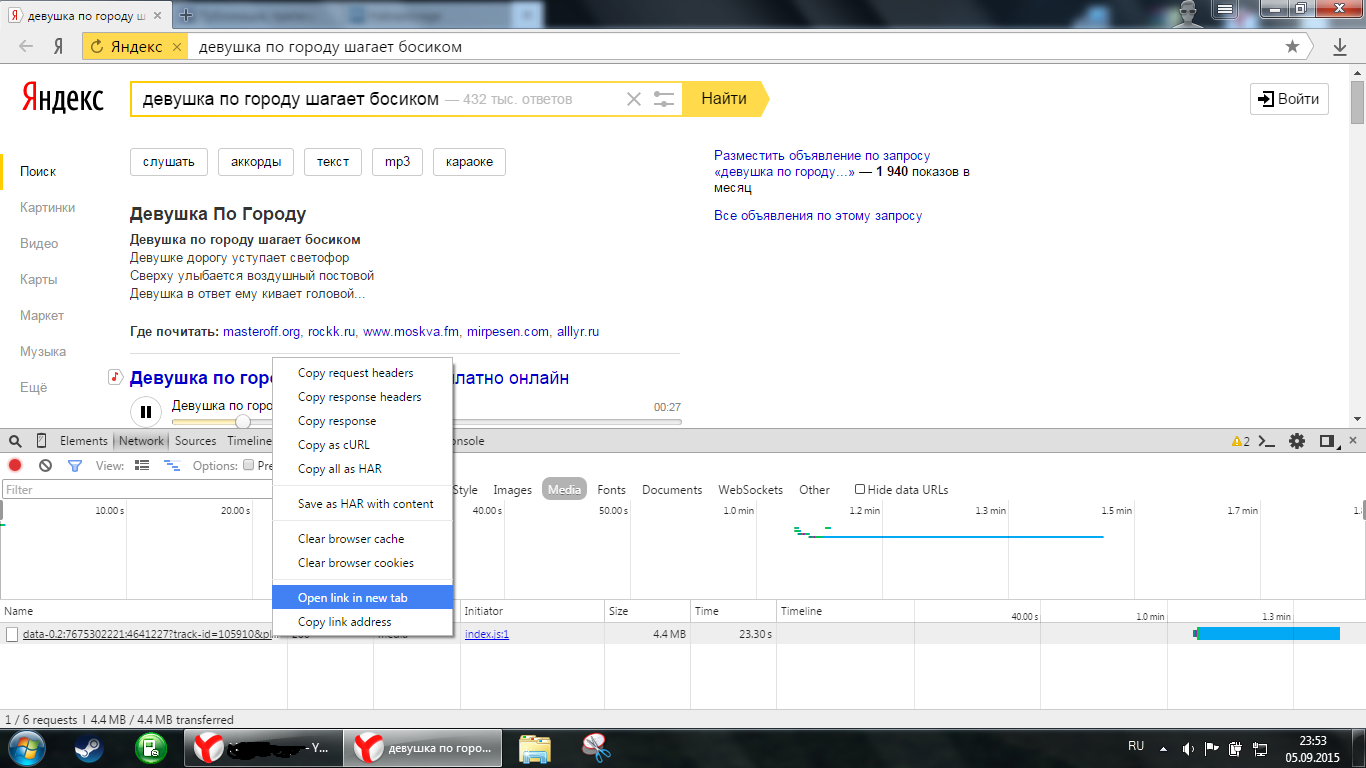Select the Images network filter
Screen dimensions: 1366x768
click(x=512, y=490)
